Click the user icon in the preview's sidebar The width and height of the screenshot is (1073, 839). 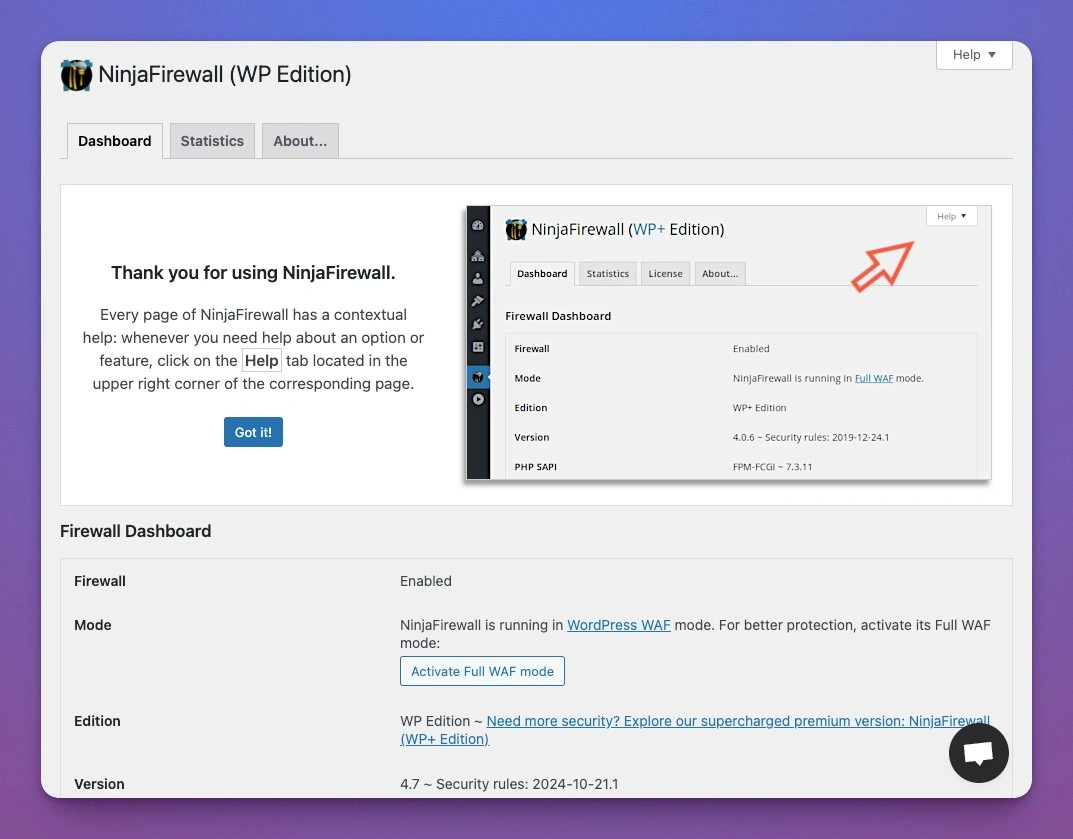point(478,279)
